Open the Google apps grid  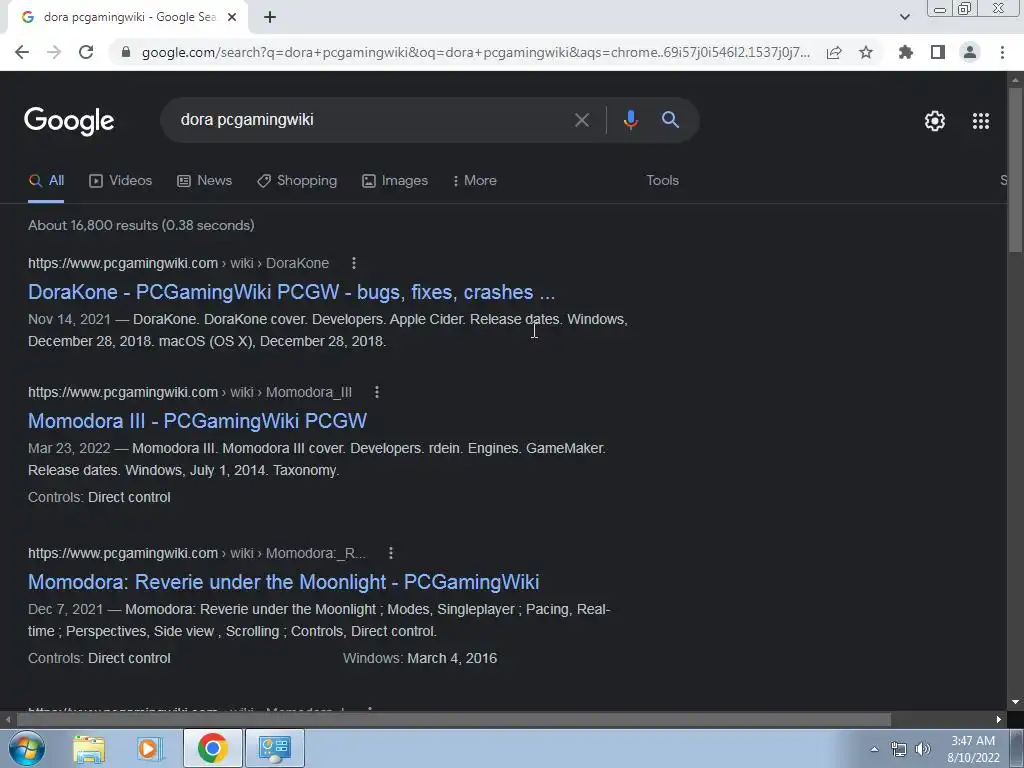[x=981, y=121]
